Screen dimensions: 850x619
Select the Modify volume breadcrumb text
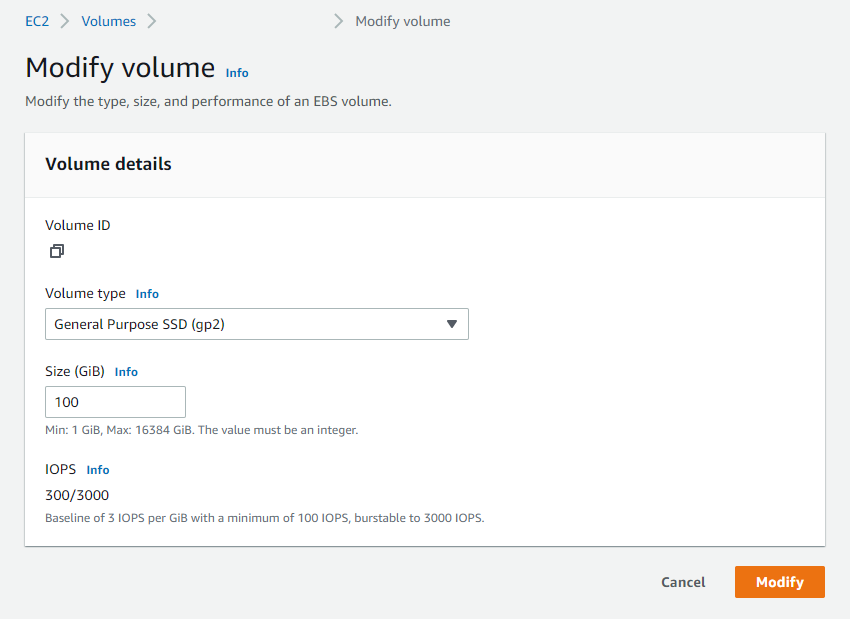(x=403, y=21)
